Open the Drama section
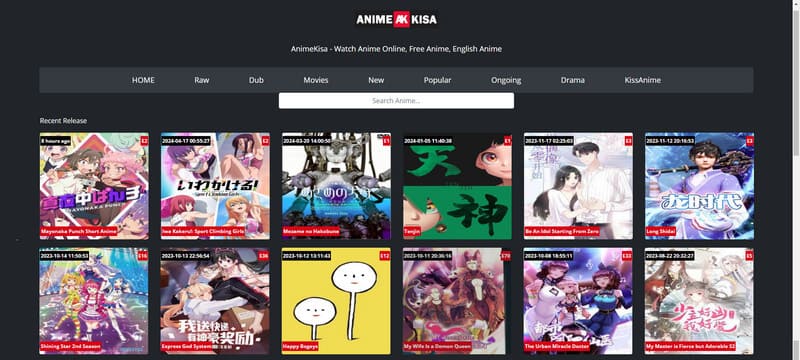 click(572, 80)
